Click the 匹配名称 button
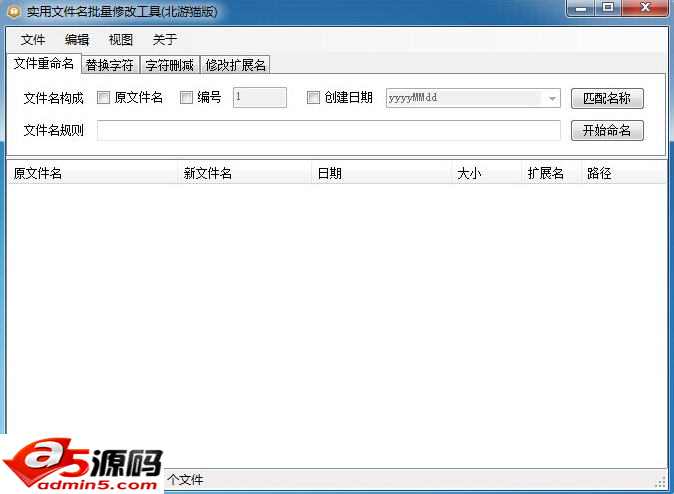Viewport: 674px width, 494px height. (607, 98)
